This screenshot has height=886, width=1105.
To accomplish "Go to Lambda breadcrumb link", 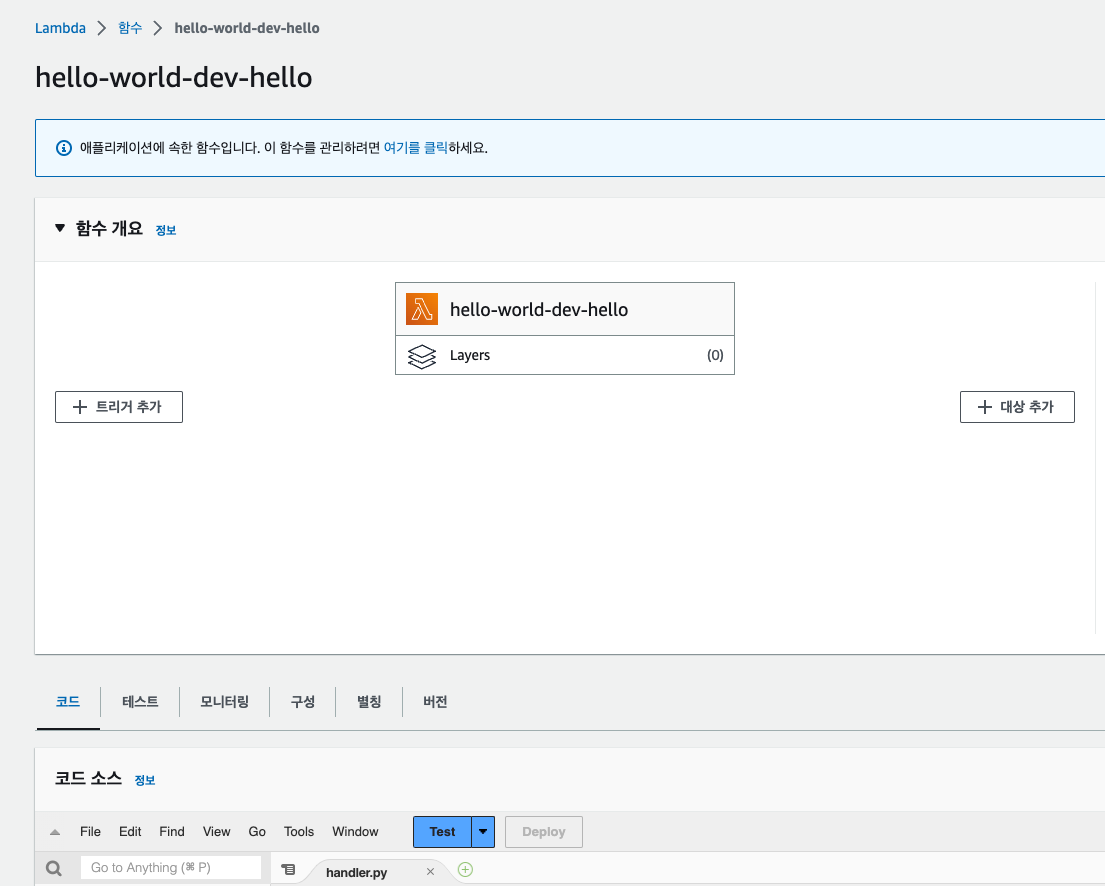I will [61, 28].
